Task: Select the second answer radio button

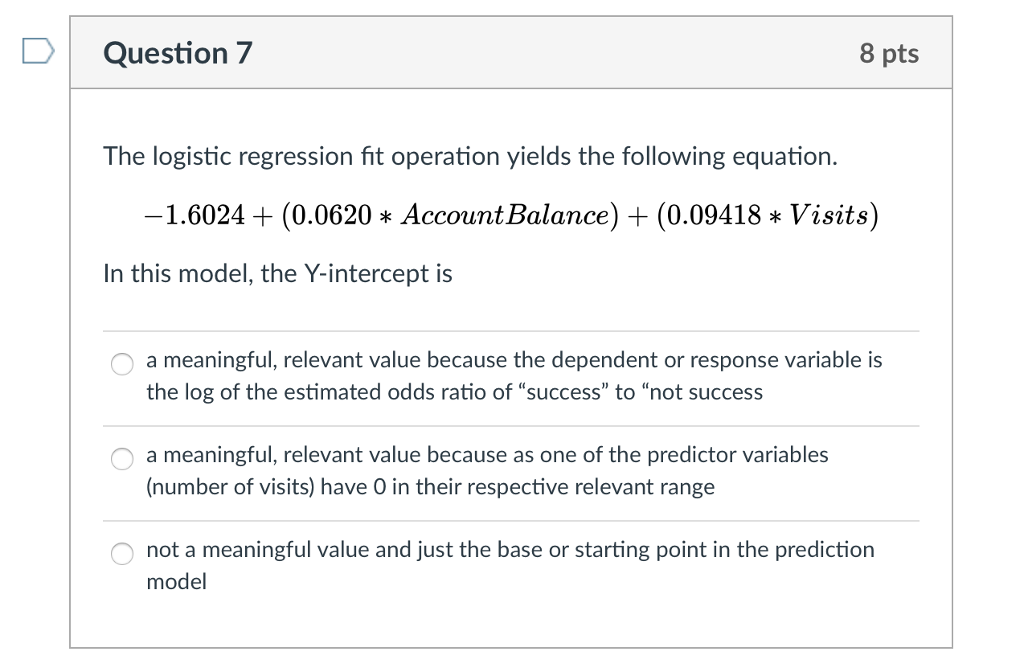Action: [x=121, y=459]
